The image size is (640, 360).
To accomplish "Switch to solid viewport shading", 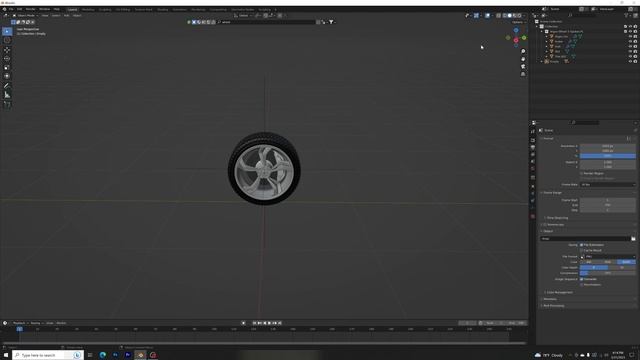I will click(x=509, y=16).
